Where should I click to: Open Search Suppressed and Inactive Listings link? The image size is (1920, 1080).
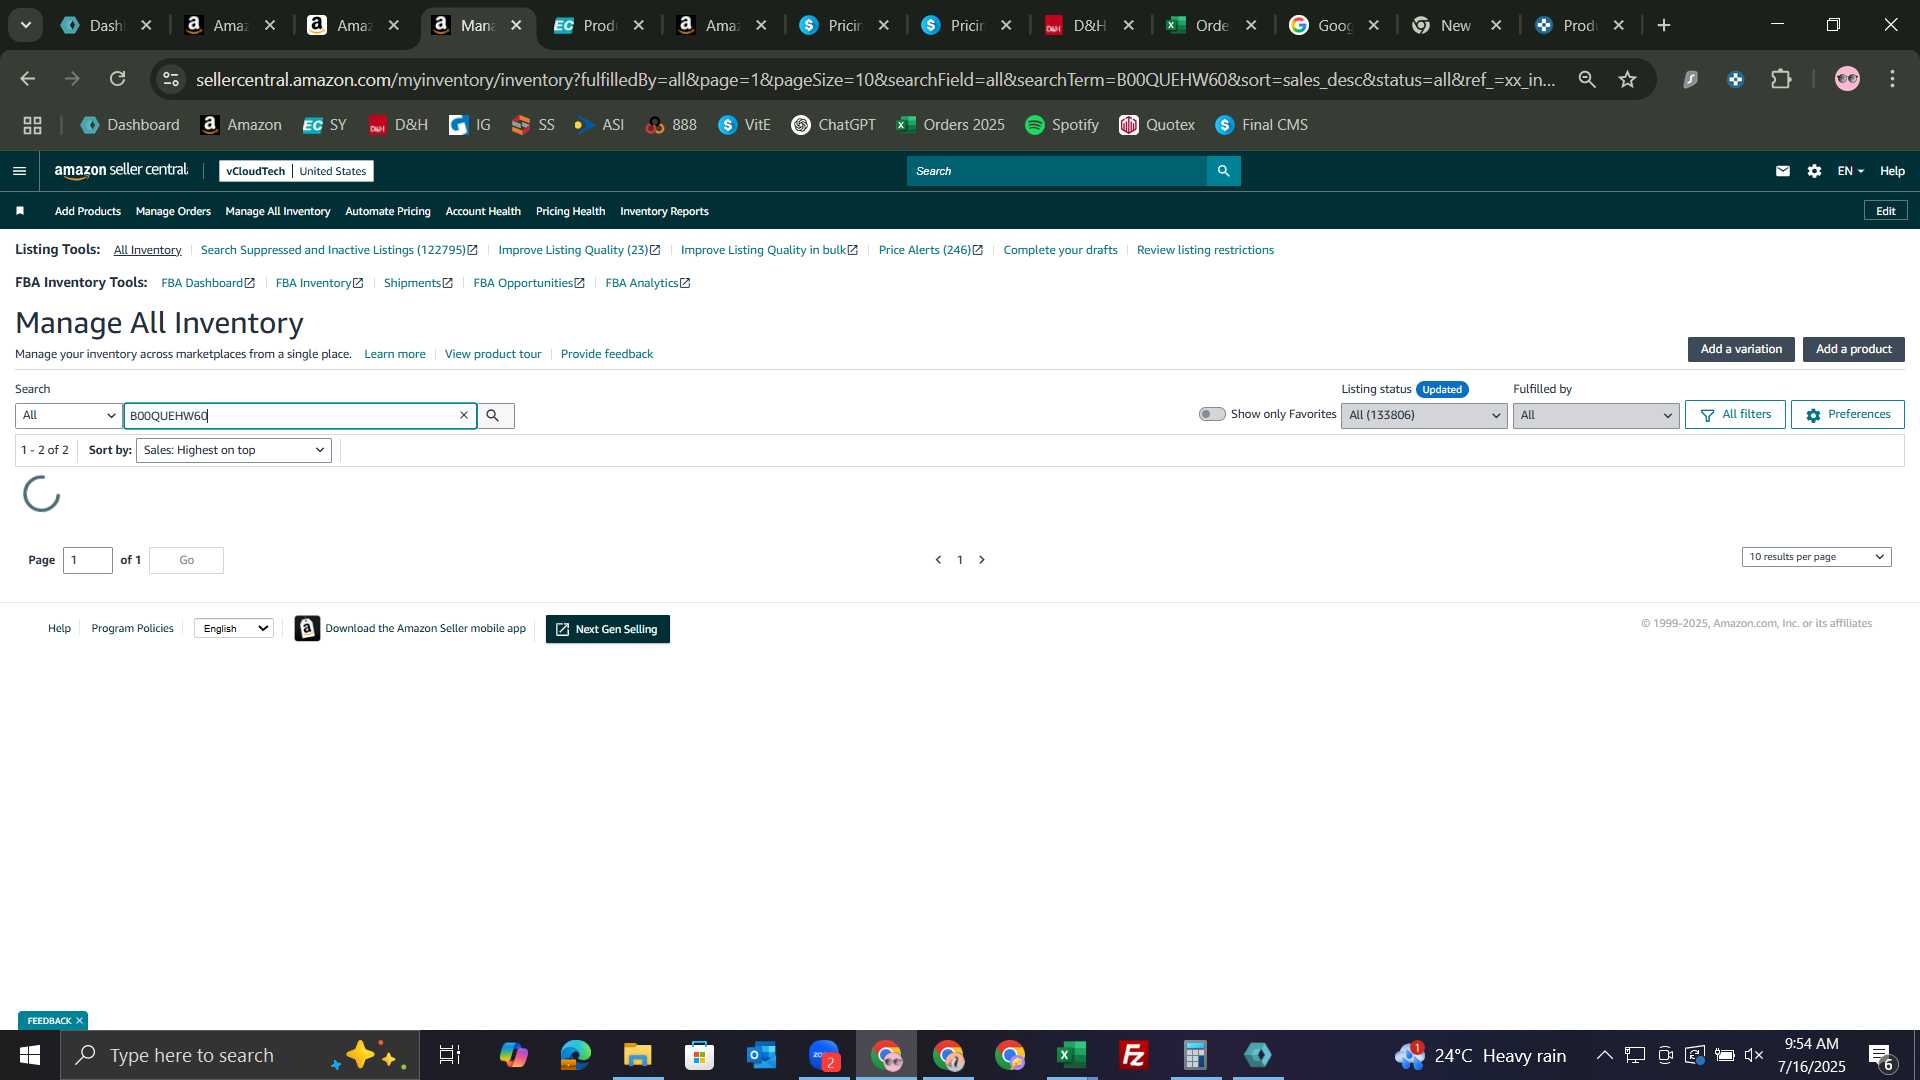[339, 250]
